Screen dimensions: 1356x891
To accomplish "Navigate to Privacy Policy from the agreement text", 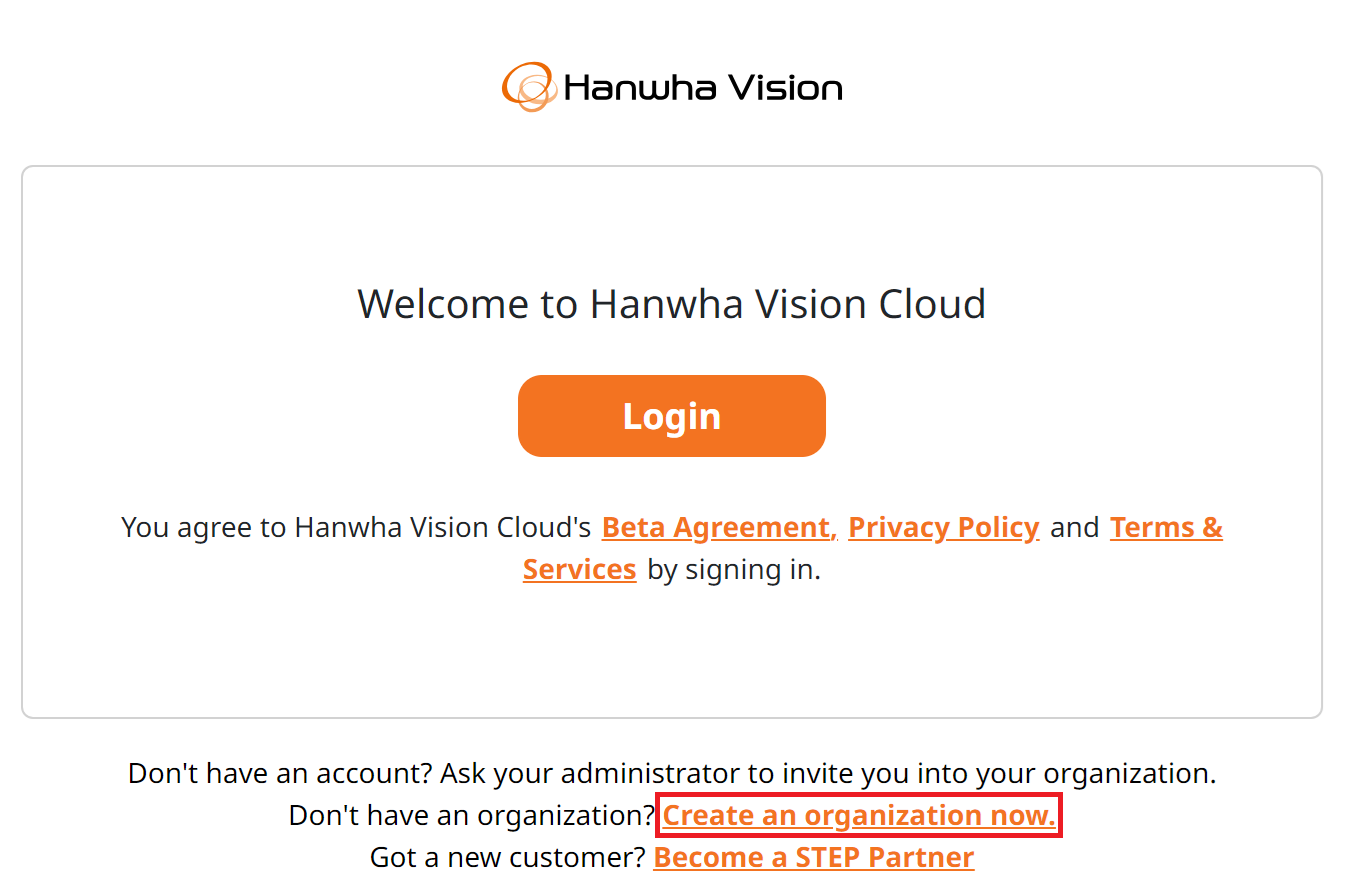I will pyautogui.click(x=943, y=527).
